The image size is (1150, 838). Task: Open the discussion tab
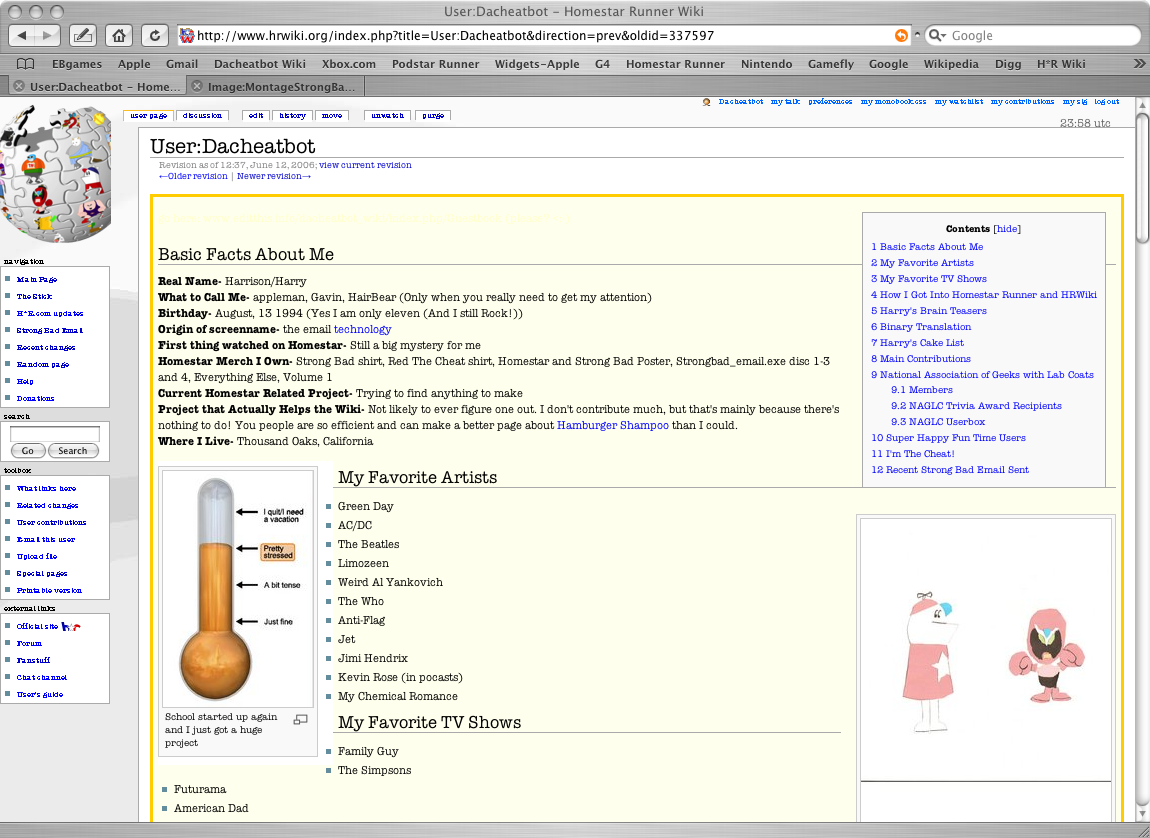[x=202, y=115]
